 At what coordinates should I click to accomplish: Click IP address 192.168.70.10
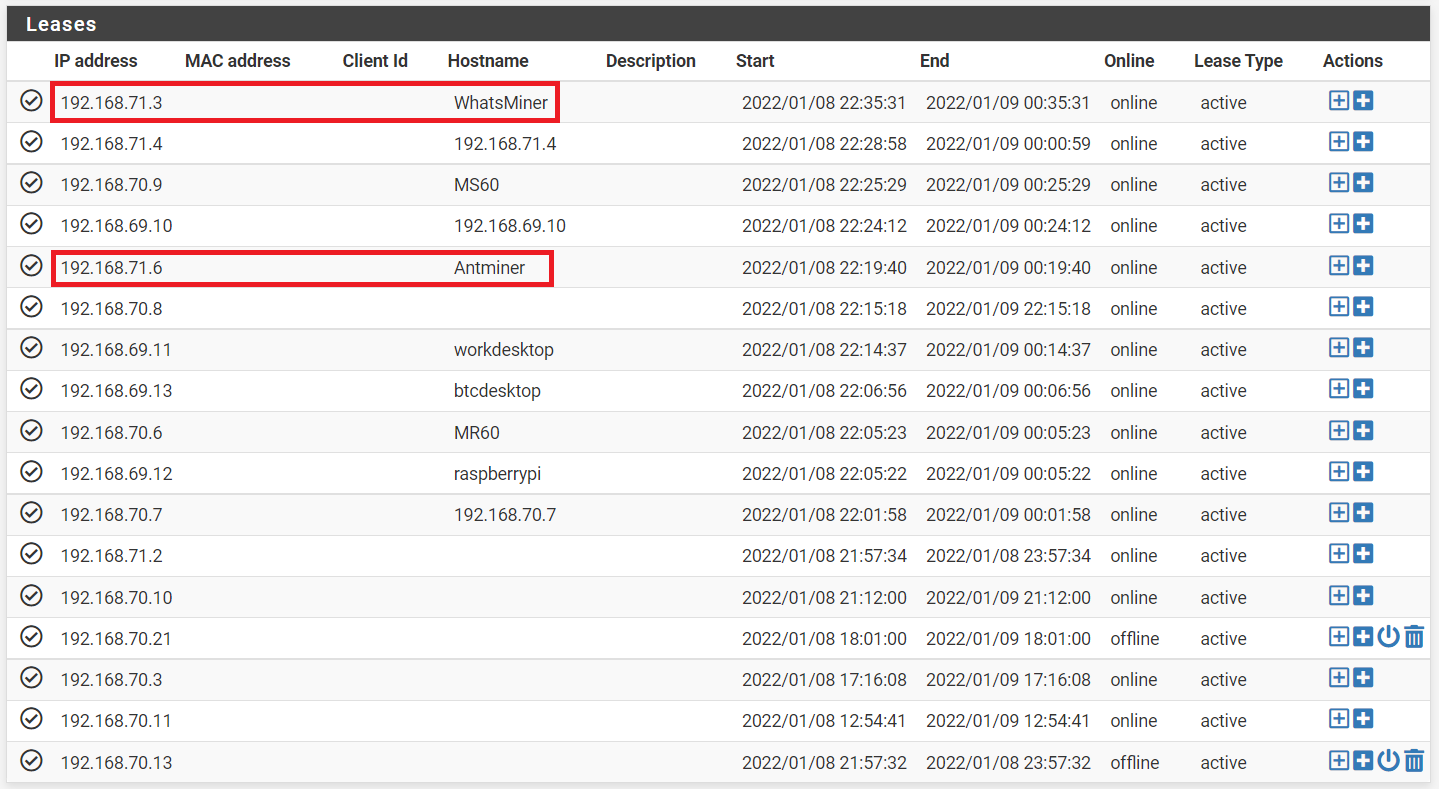point(116,598)
